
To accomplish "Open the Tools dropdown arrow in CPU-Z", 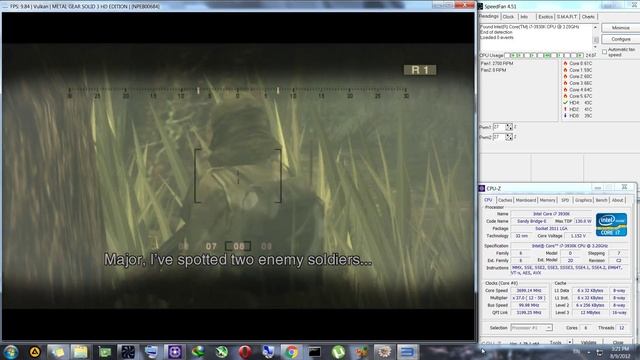I will click(x=570, y=342).
